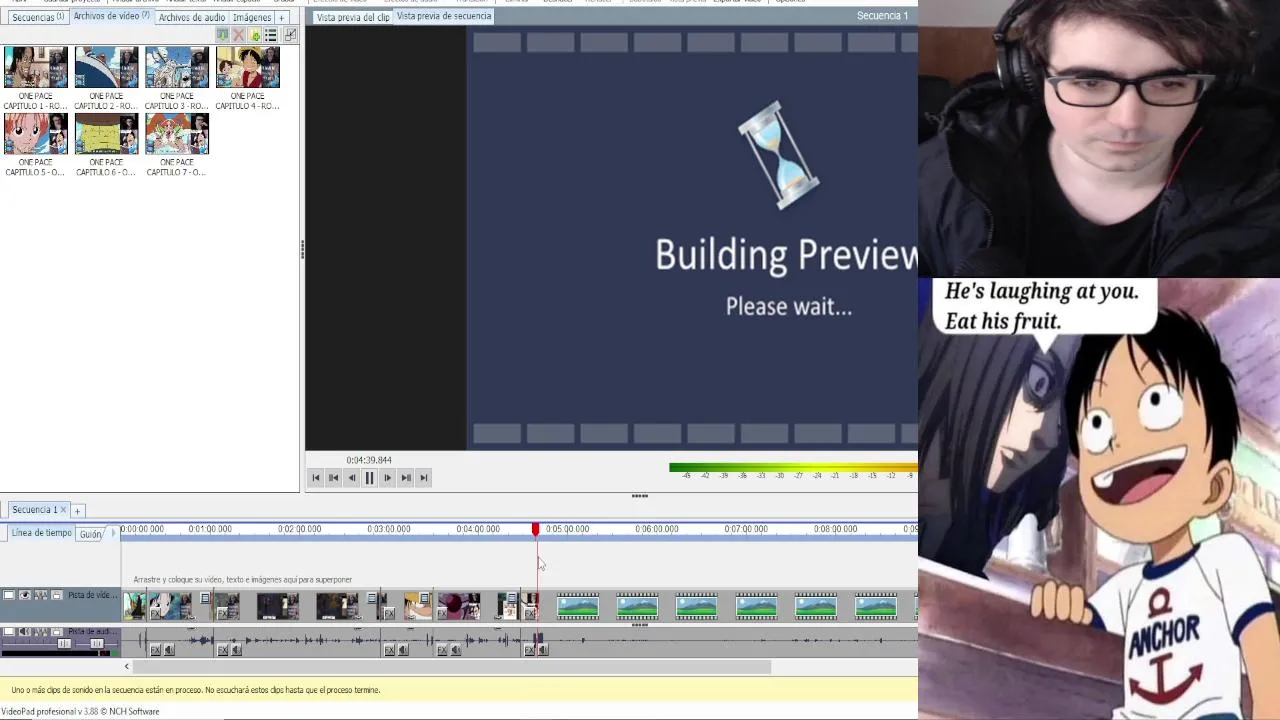Image resolution: width=1280 pixels, height=720 pixels.
Task: Click the next clip playback button
Action: 406,478
